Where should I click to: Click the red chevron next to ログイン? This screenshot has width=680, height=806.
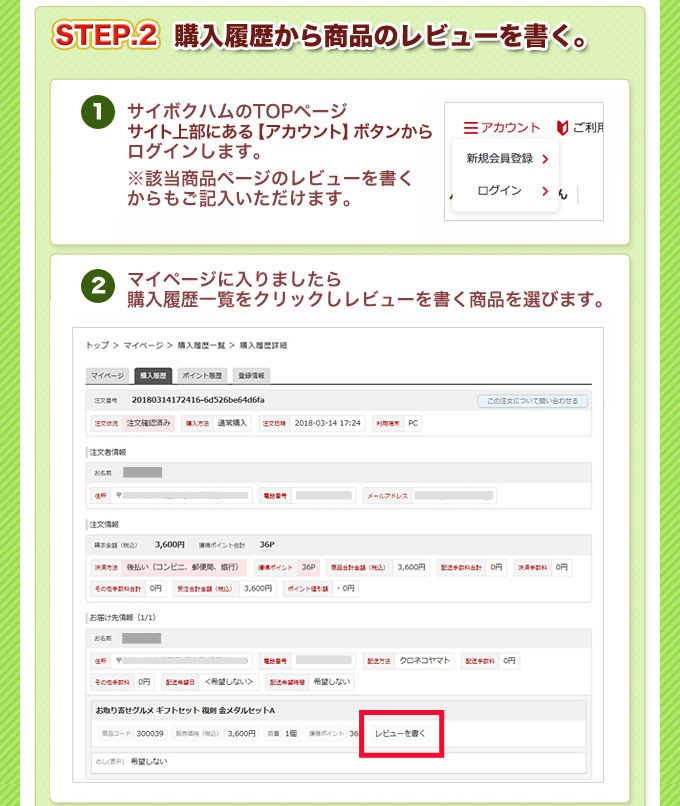545,191
